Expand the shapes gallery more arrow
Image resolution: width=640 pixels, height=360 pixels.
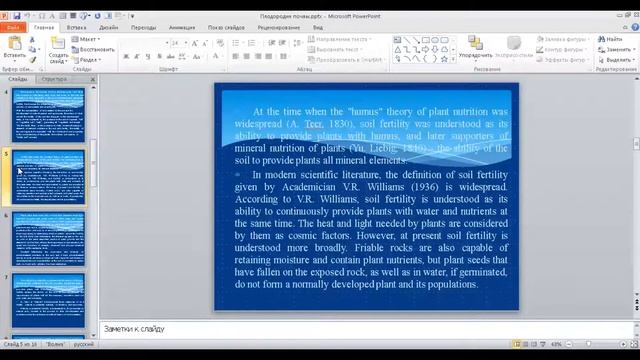click(453, 60)
